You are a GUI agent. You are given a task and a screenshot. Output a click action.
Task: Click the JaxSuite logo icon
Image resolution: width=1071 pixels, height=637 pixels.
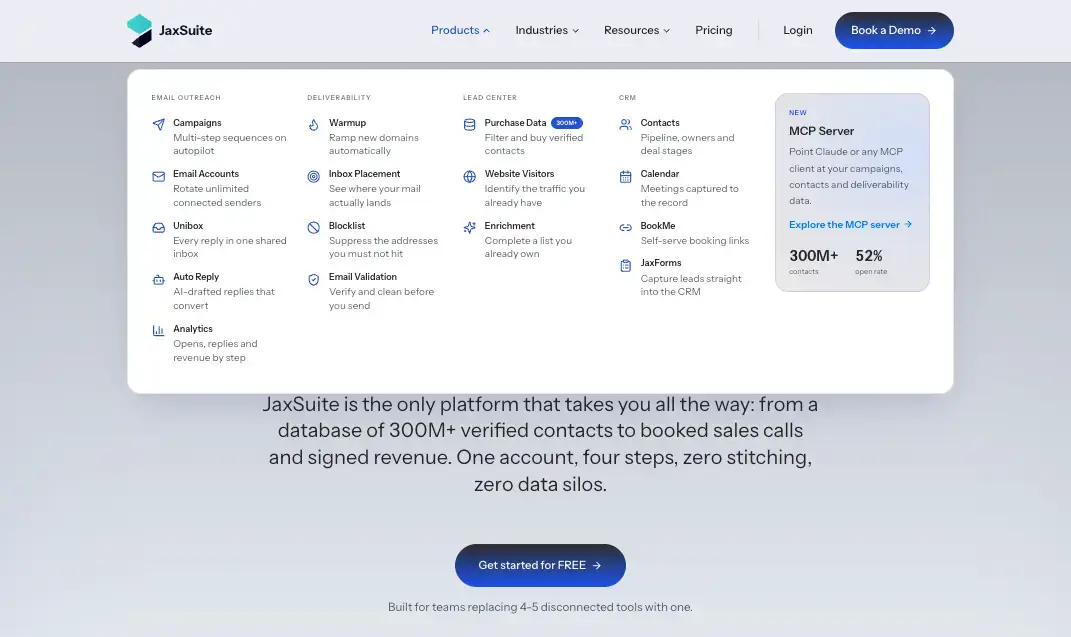pos(139,31)
